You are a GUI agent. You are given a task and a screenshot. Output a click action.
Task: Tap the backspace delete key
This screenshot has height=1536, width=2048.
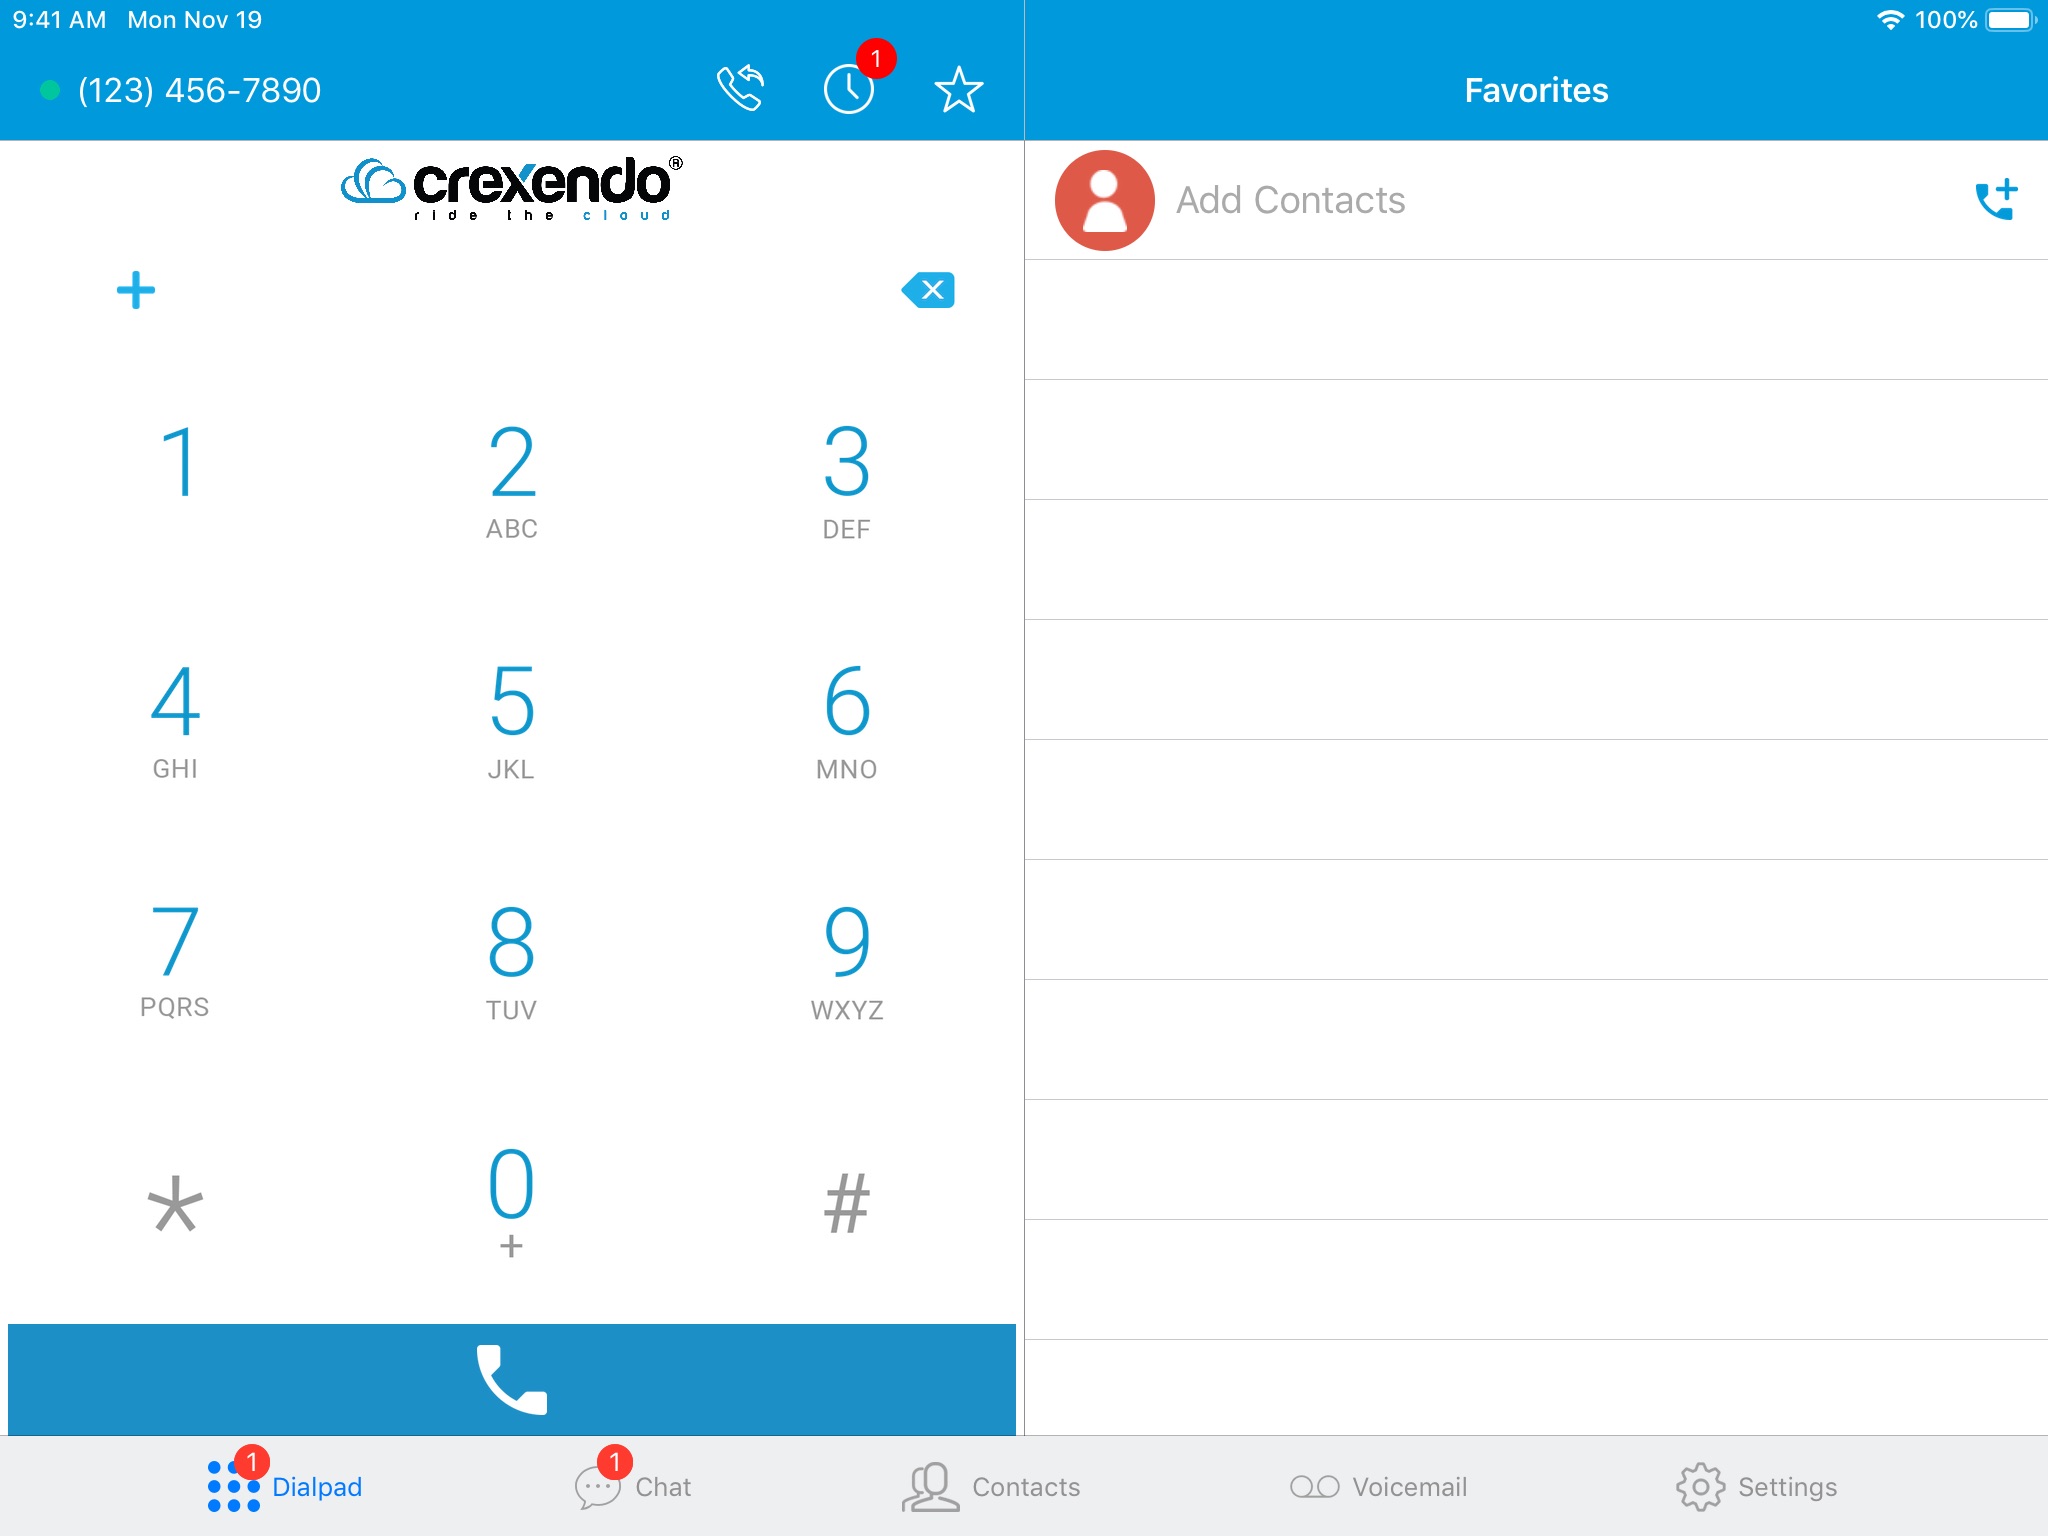[926, 290]
